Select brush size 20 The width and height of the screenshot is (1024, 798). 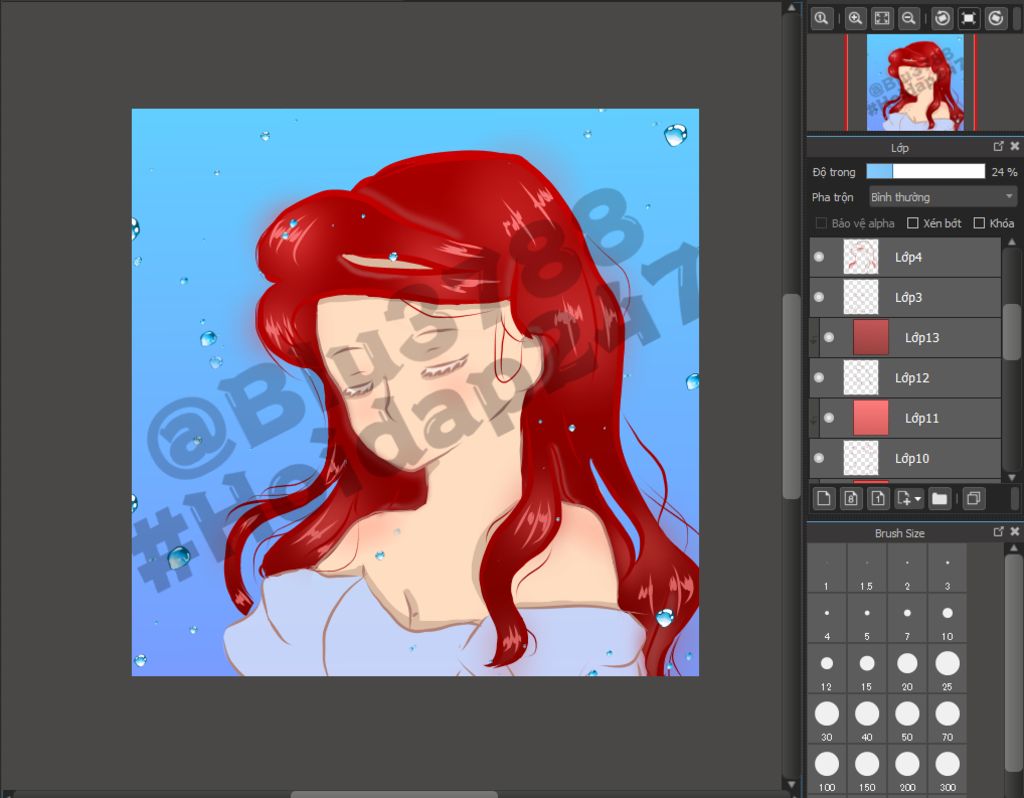[x=907, y=669]
